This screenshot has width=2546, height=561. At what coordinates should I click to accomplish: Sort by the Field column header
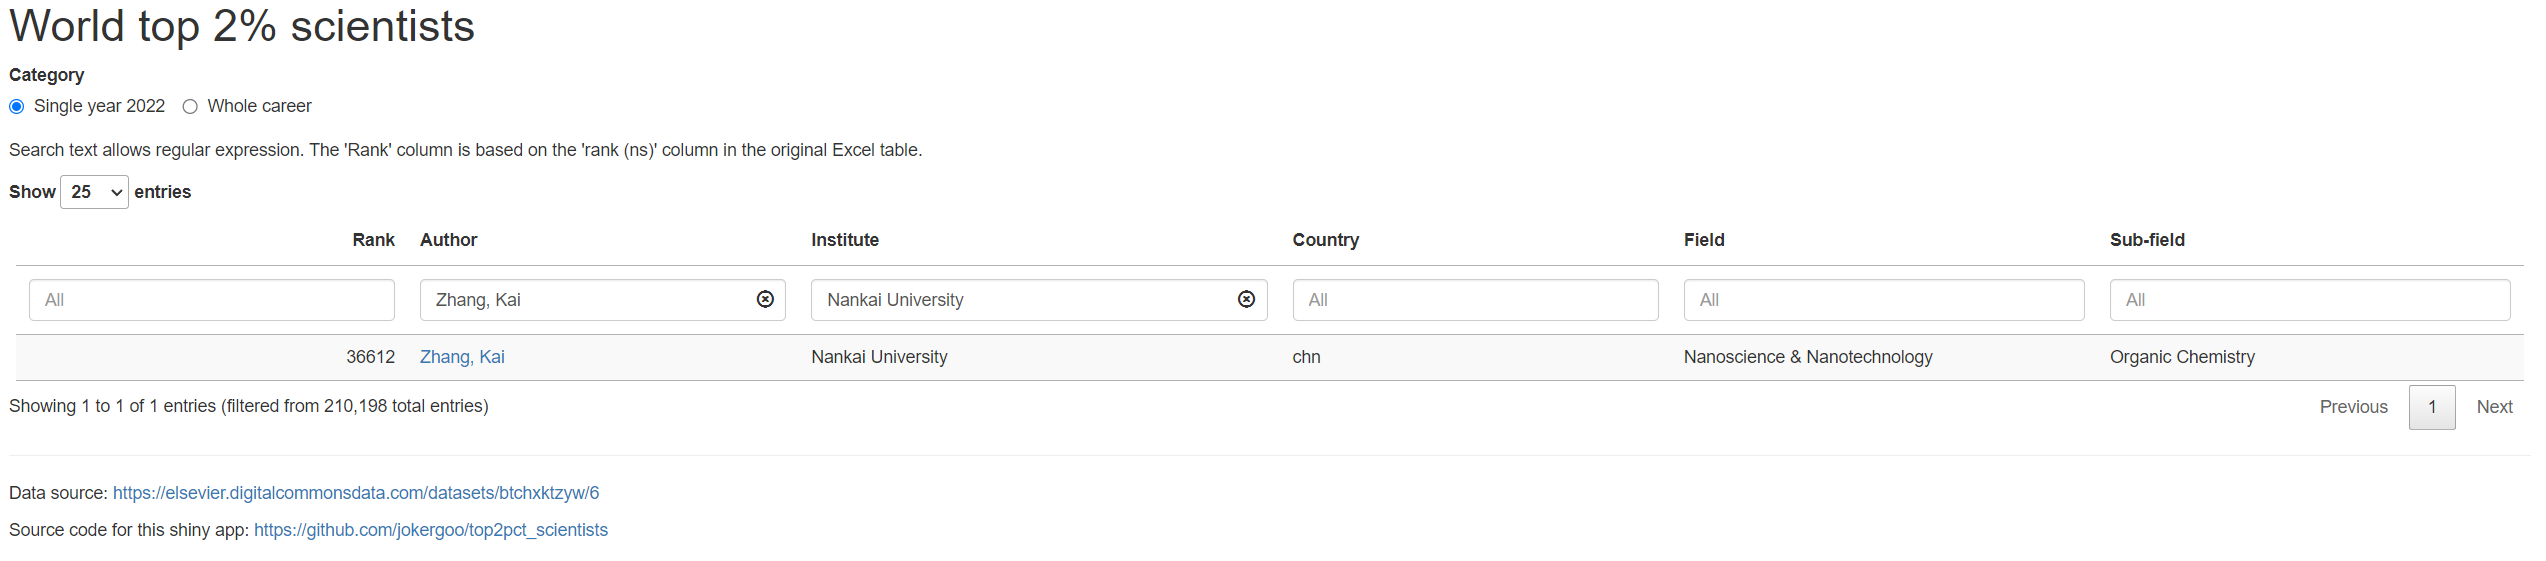tap(1704, 240)
